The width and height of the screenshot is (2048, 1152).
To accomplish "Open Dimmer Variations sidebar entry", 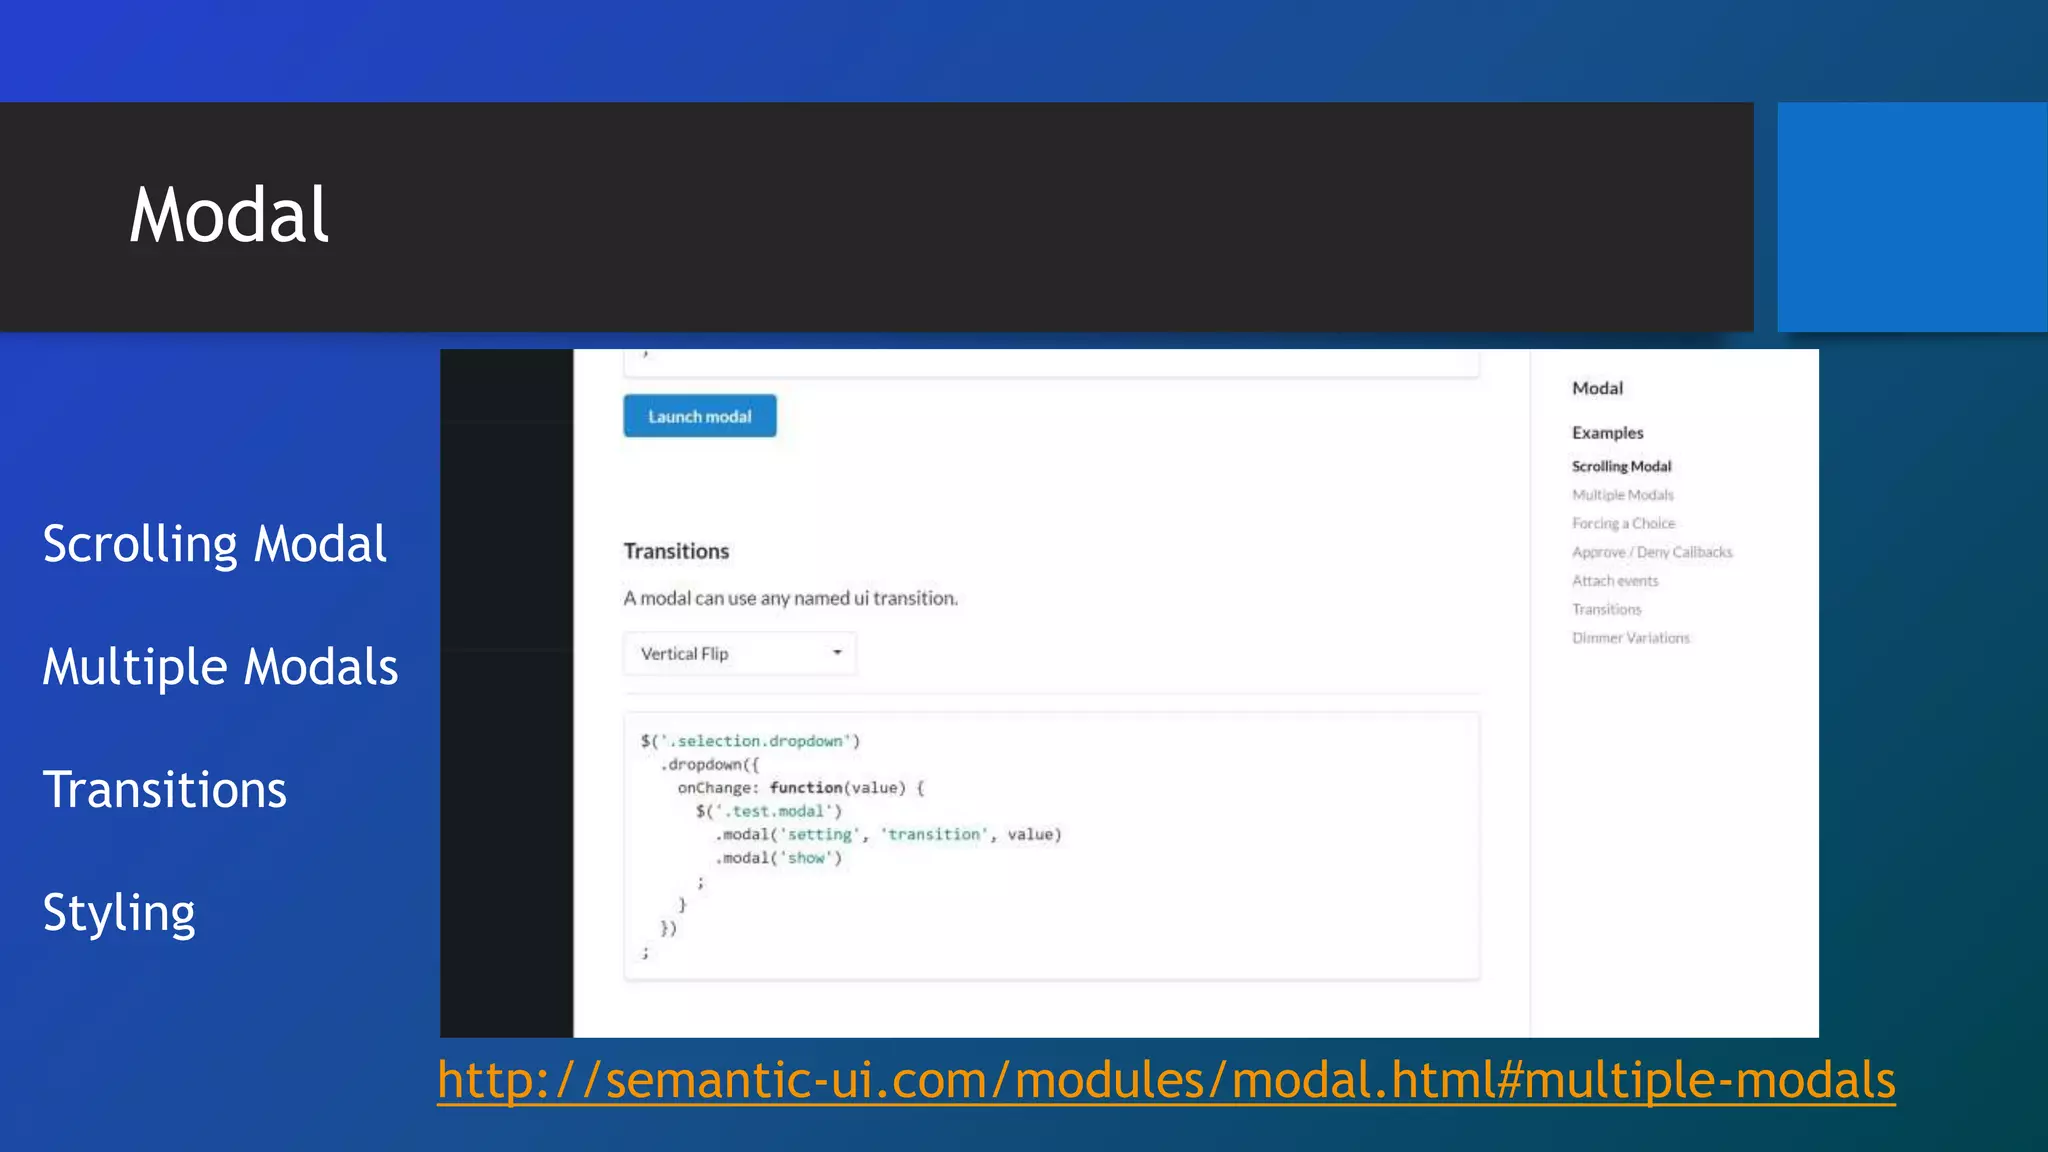I will click(x=1630, y=638).
